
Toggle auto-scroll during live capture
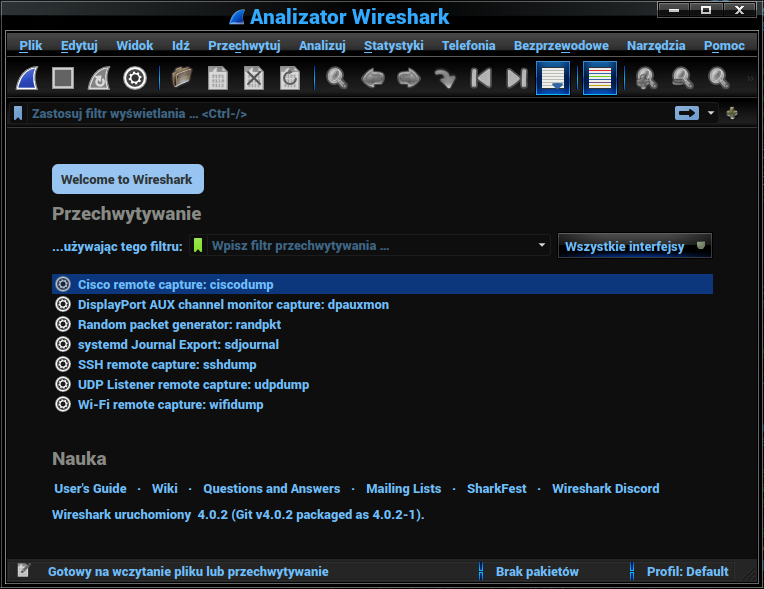tap(553, 78)
